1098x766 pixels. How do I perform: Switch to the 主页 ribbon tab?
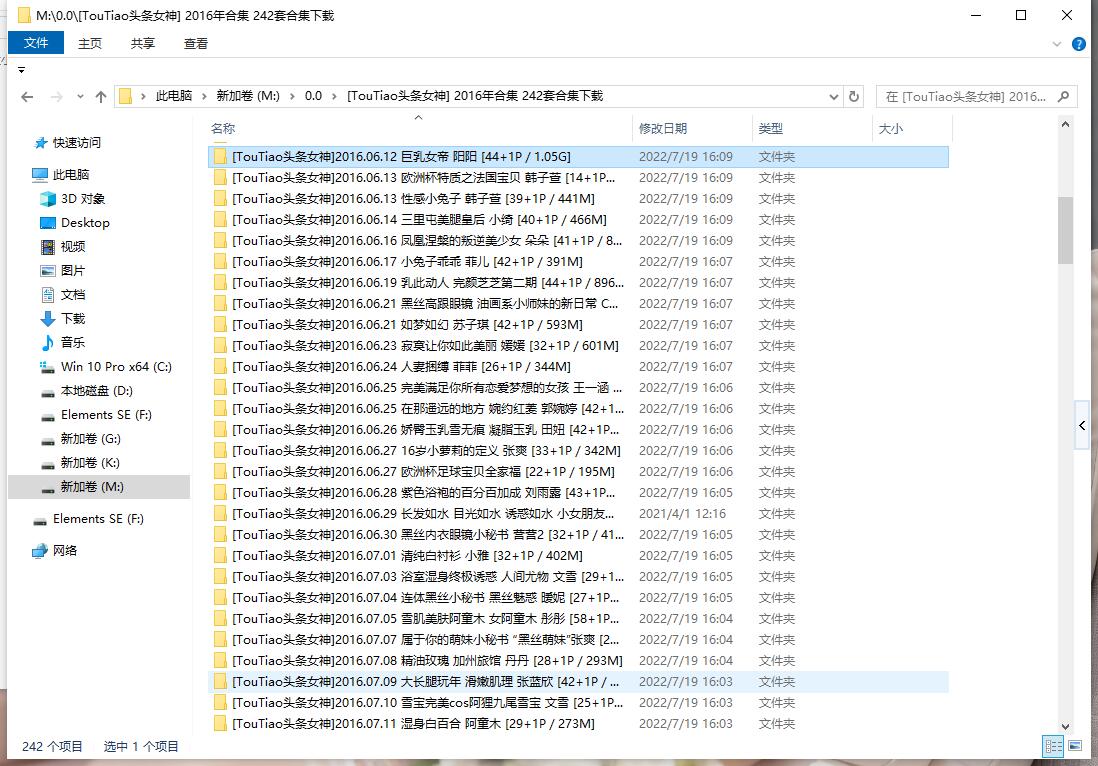click(90, 43)
